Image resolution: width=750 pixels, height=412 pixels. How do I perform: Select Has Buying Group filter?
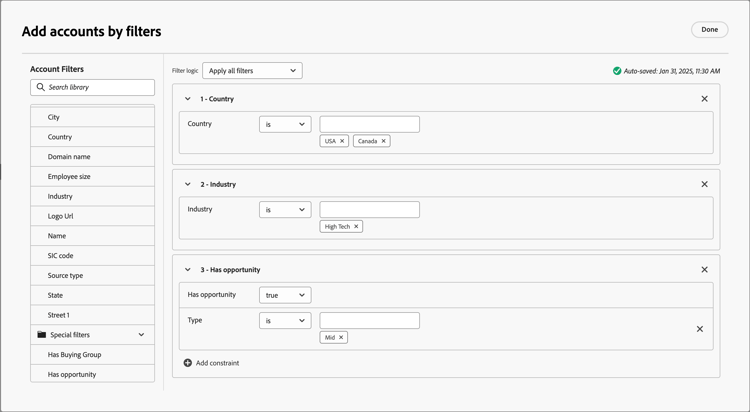[74, 355]
